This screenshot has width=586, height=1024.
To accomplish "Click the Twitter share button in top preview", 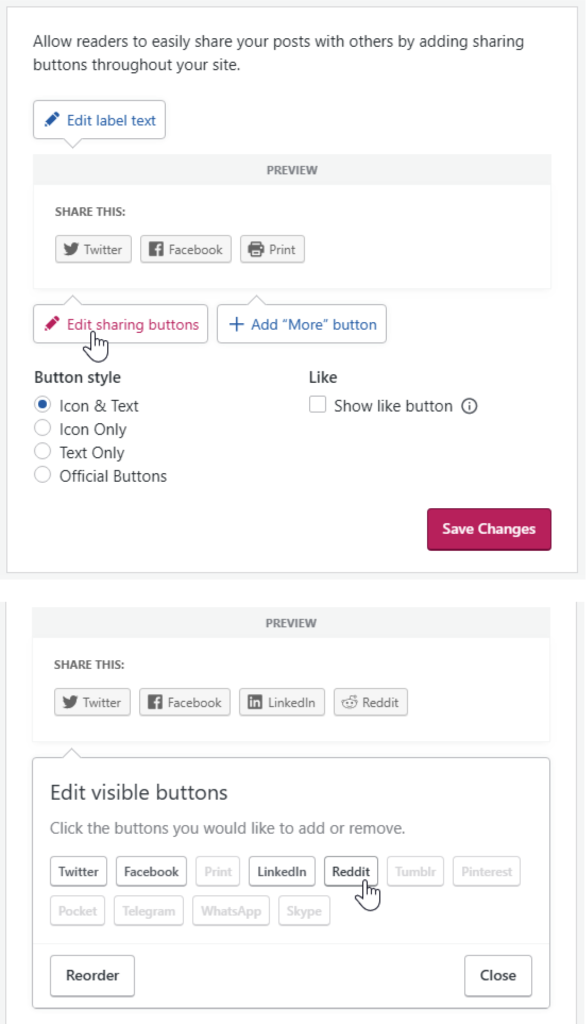I will [x=93, y=249].
